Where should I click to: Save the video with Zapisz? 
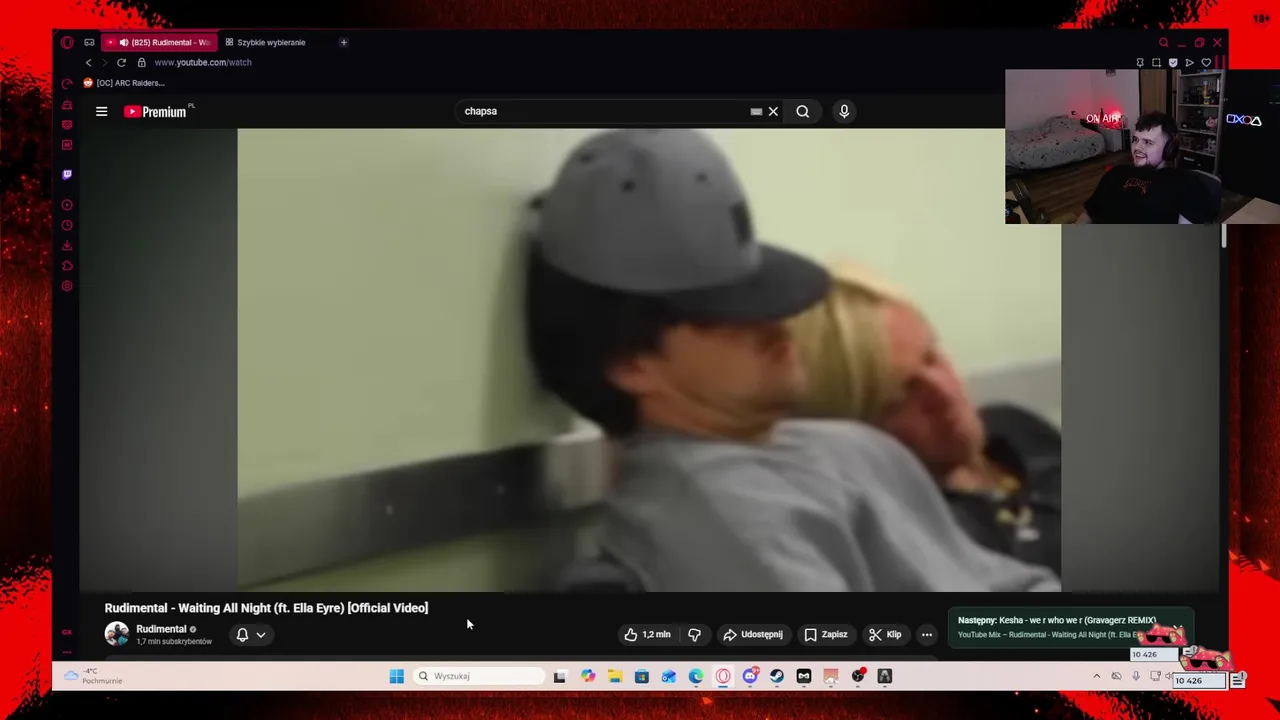(825, 634)
